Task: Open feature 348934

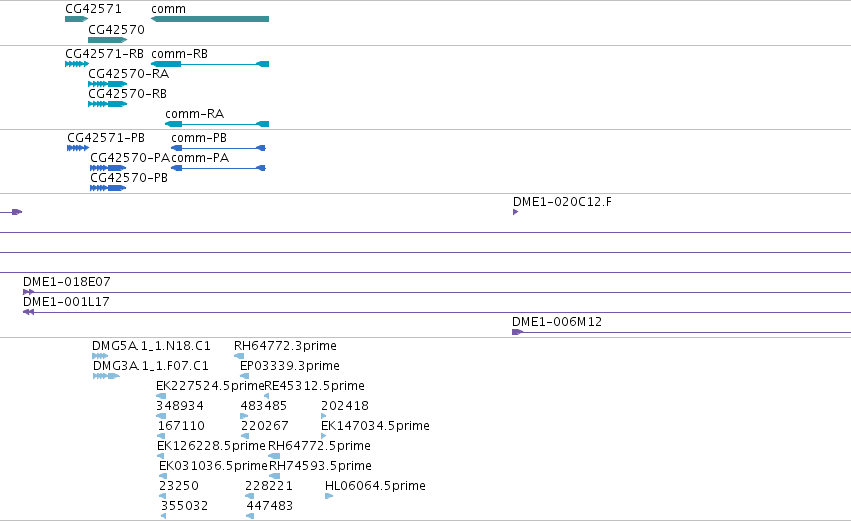Action: click(x=161, y=416)
